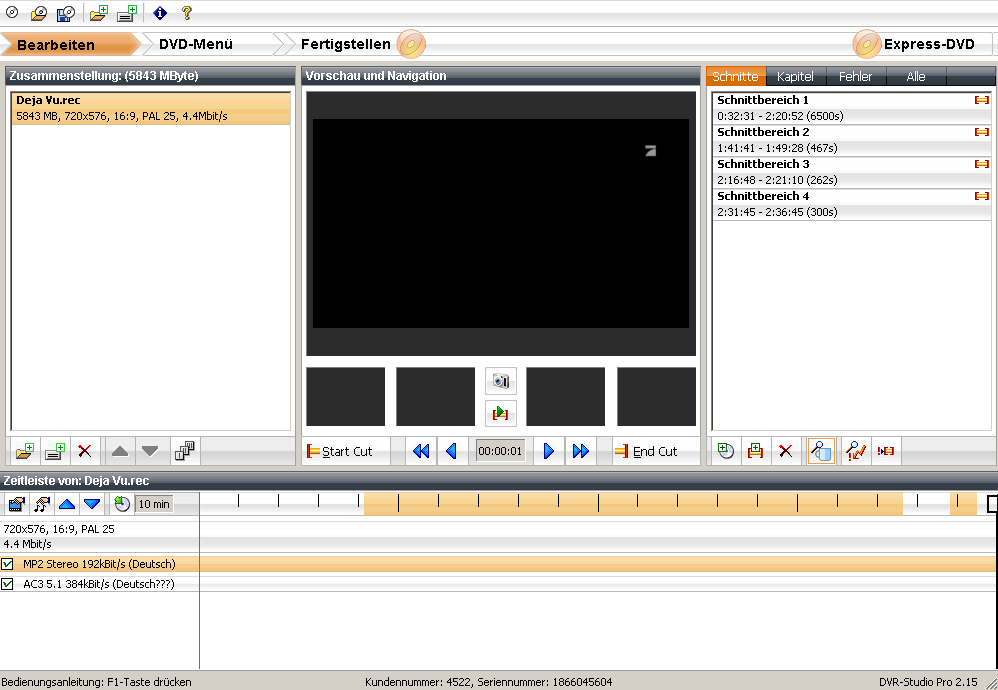Click blue down triangle in timeline toolbar
This screenshot has width=998, height=690.
click(x=92, y=504)
